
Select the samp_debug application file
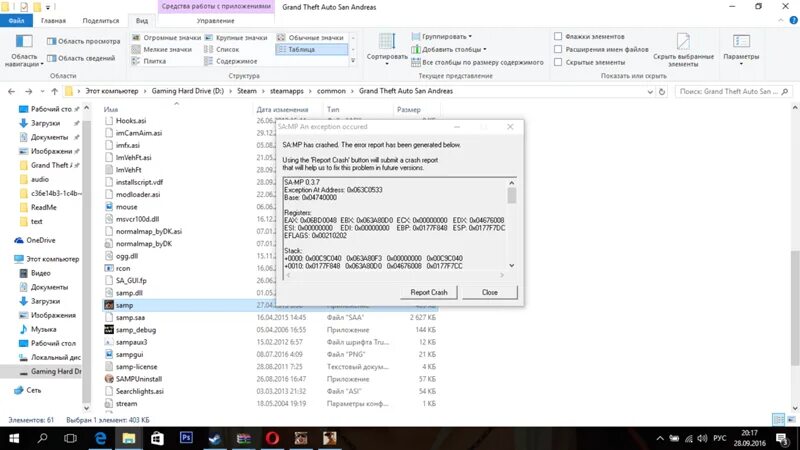point(136,330)
